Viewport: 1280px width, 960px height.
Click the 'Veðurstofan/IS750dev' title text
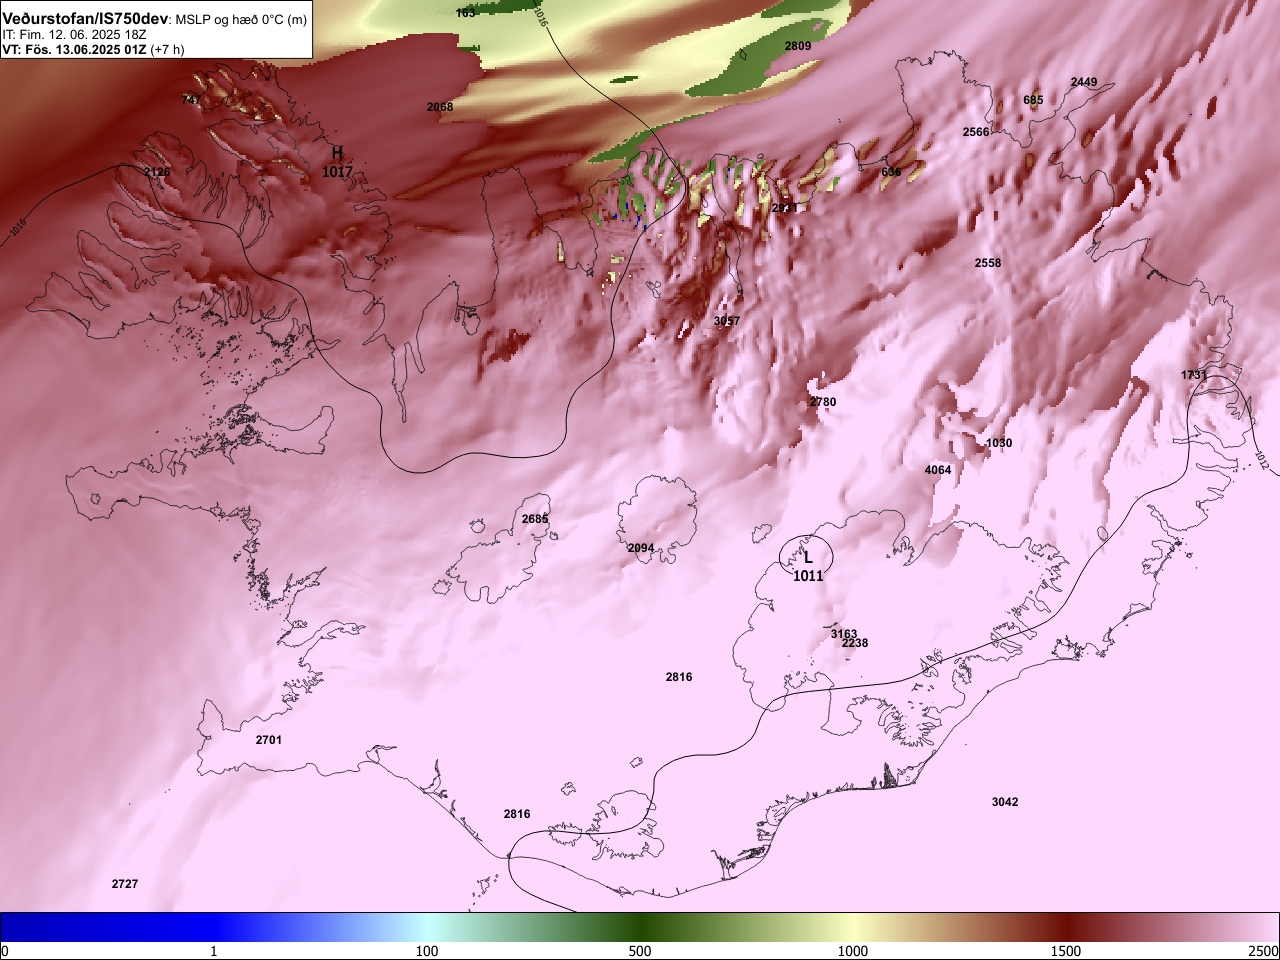click(x=85, y=19)
